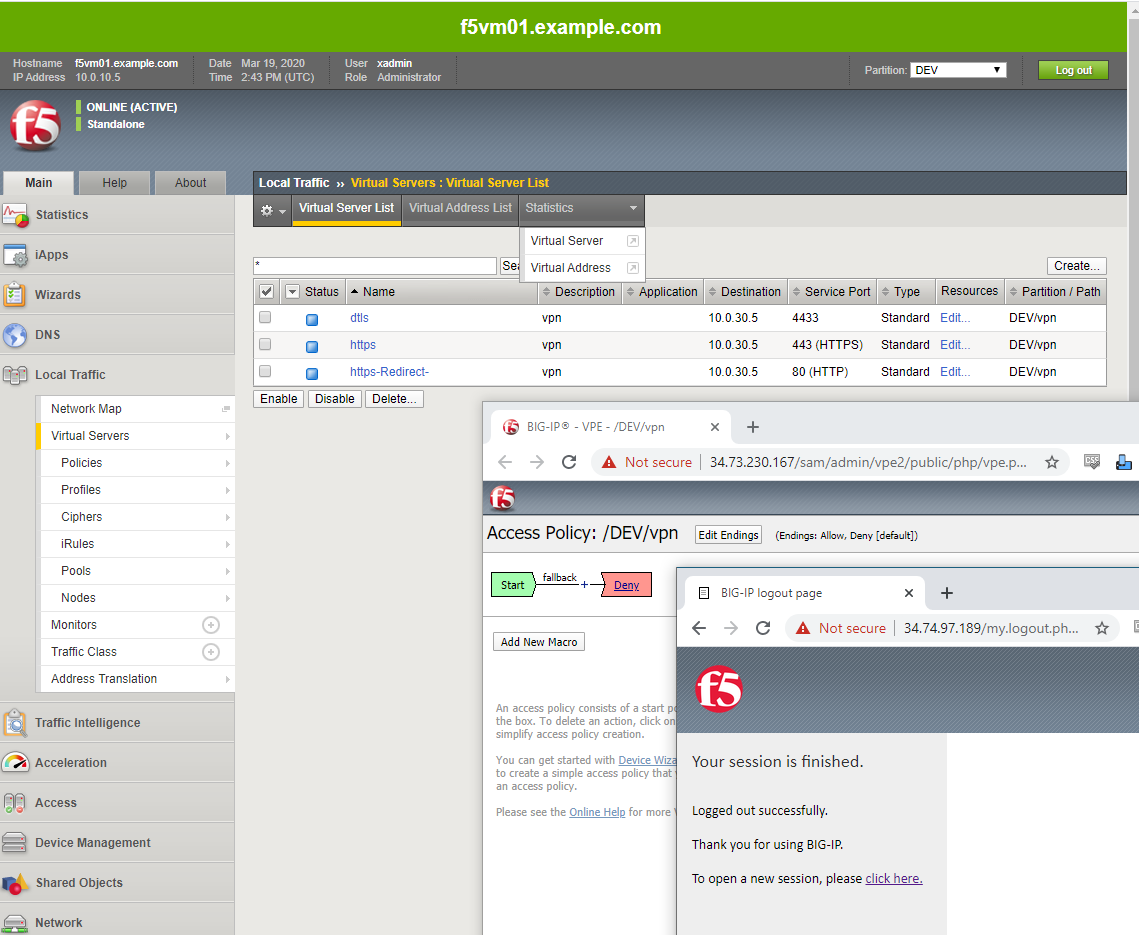Expand the Ciphers submenu arrow

click(x=227, y=517)
